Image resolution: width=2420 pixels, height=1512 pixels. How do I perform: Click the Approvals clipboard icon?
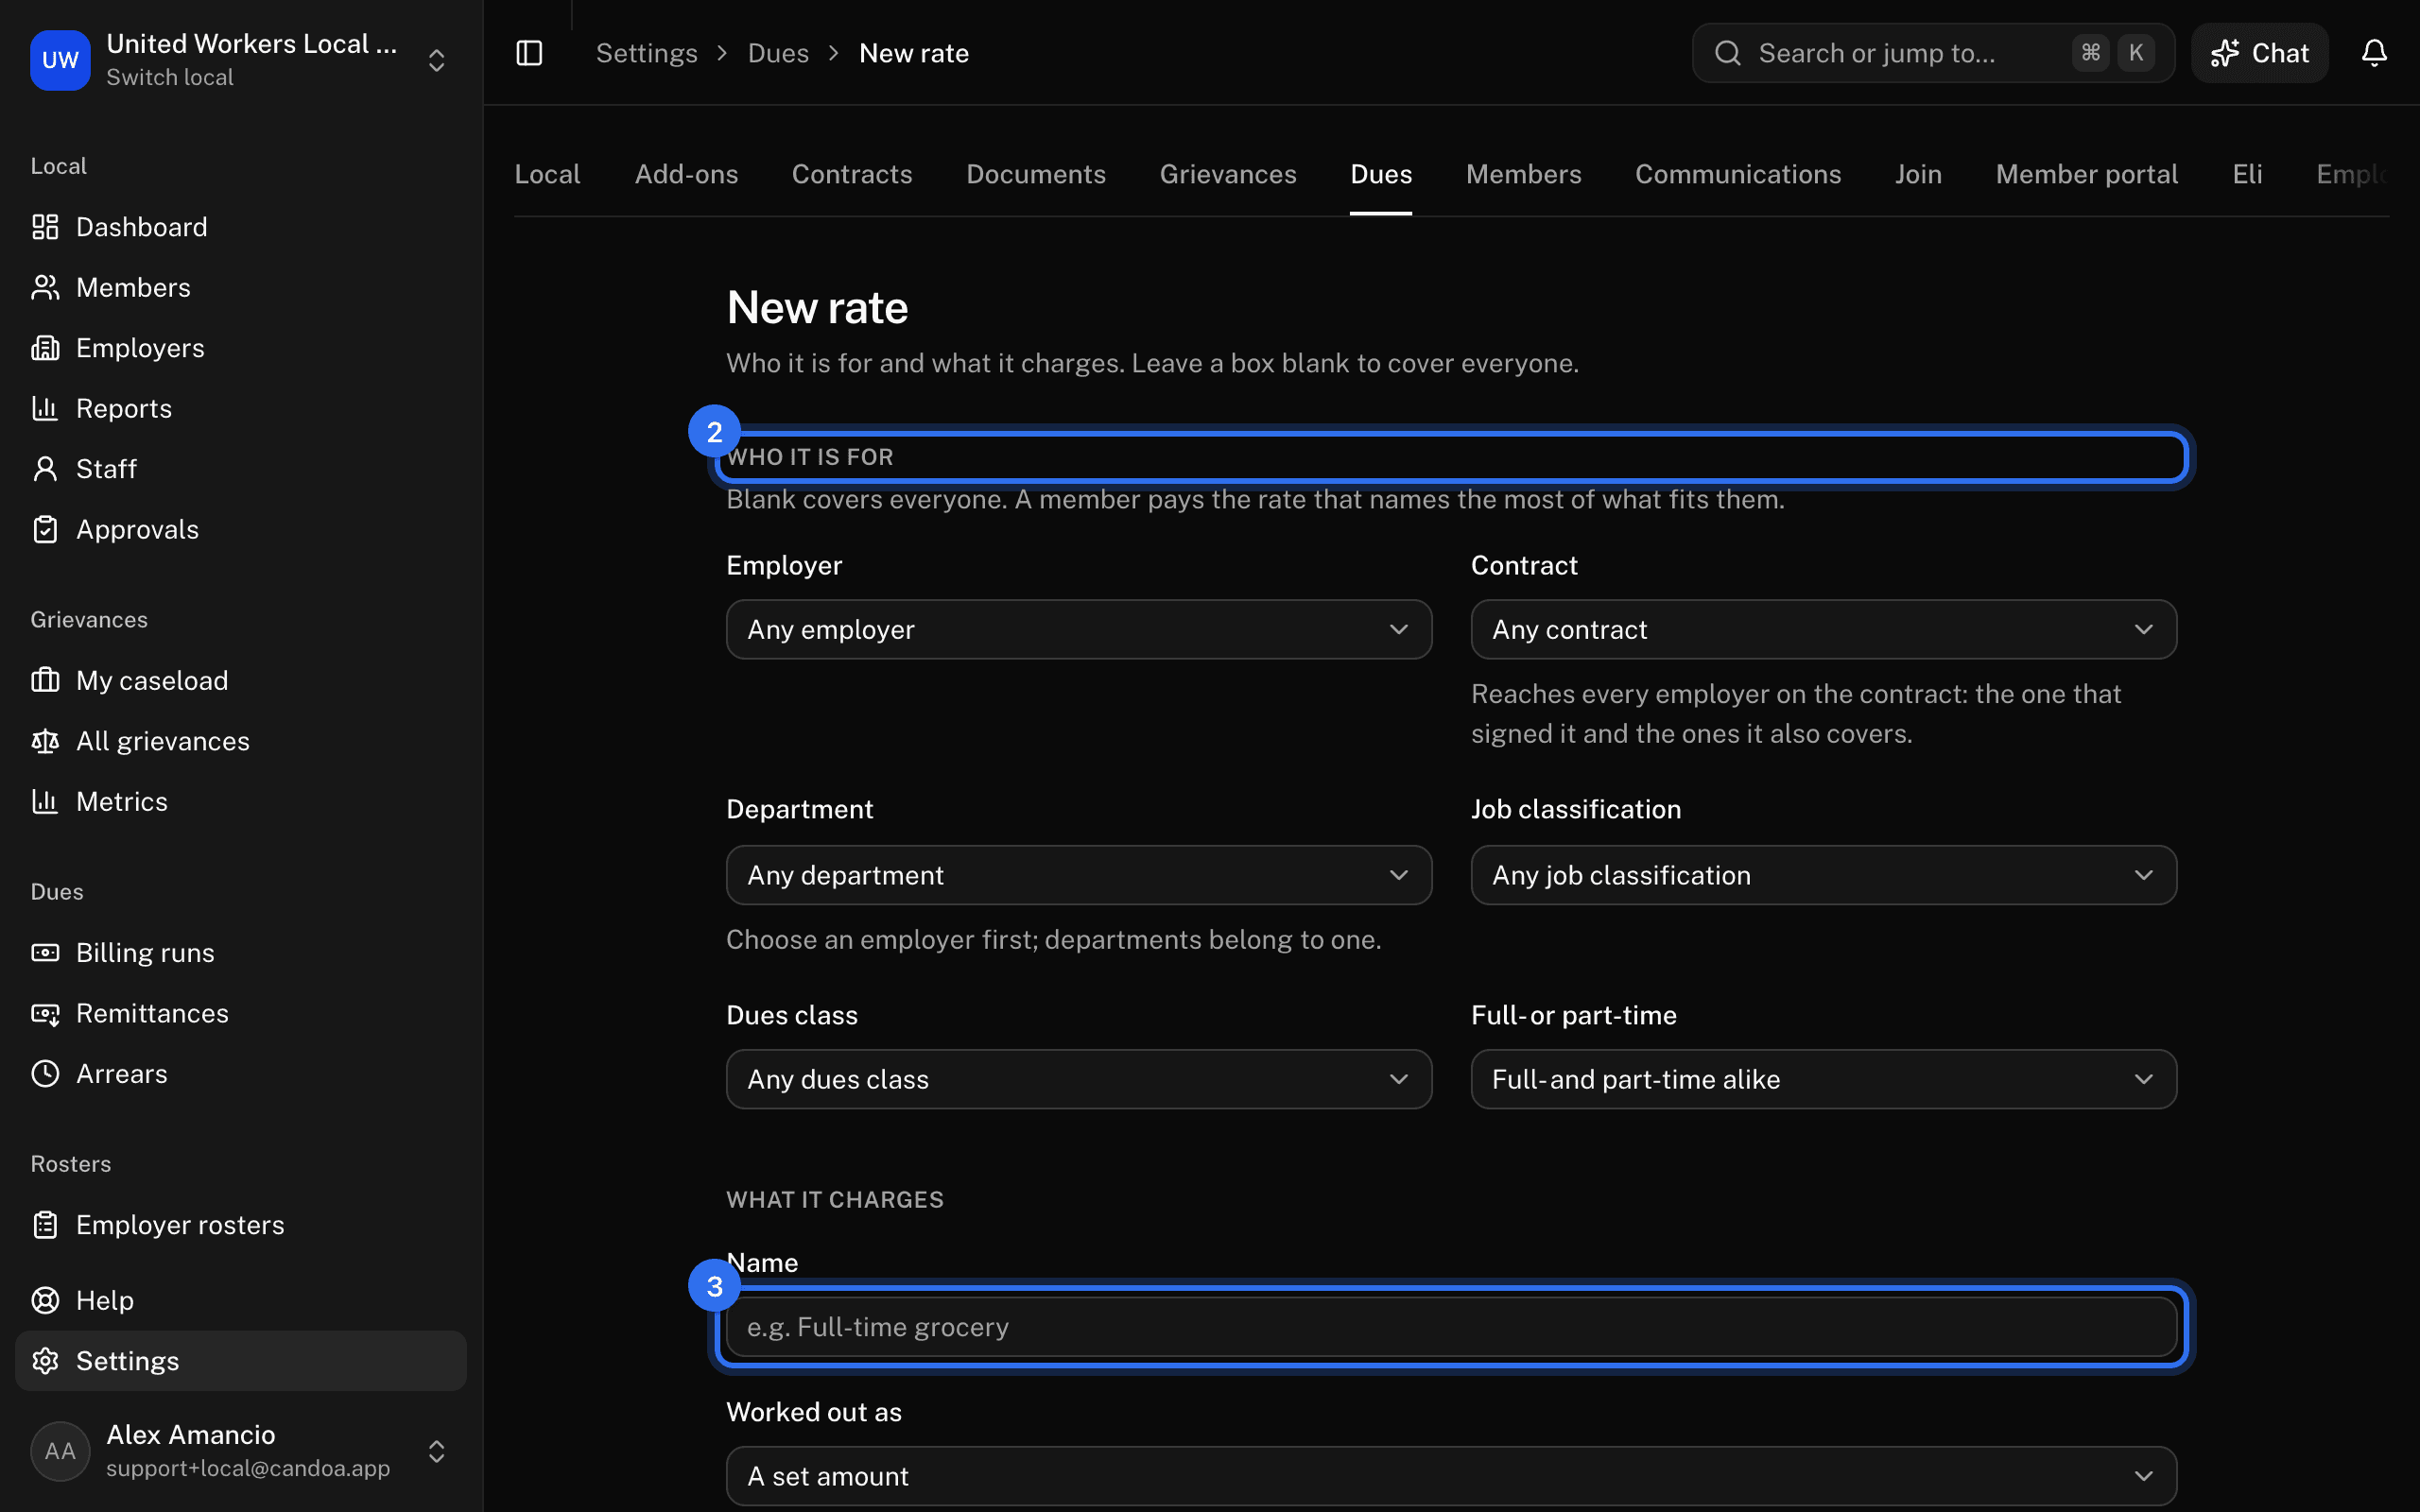[45, 529]
